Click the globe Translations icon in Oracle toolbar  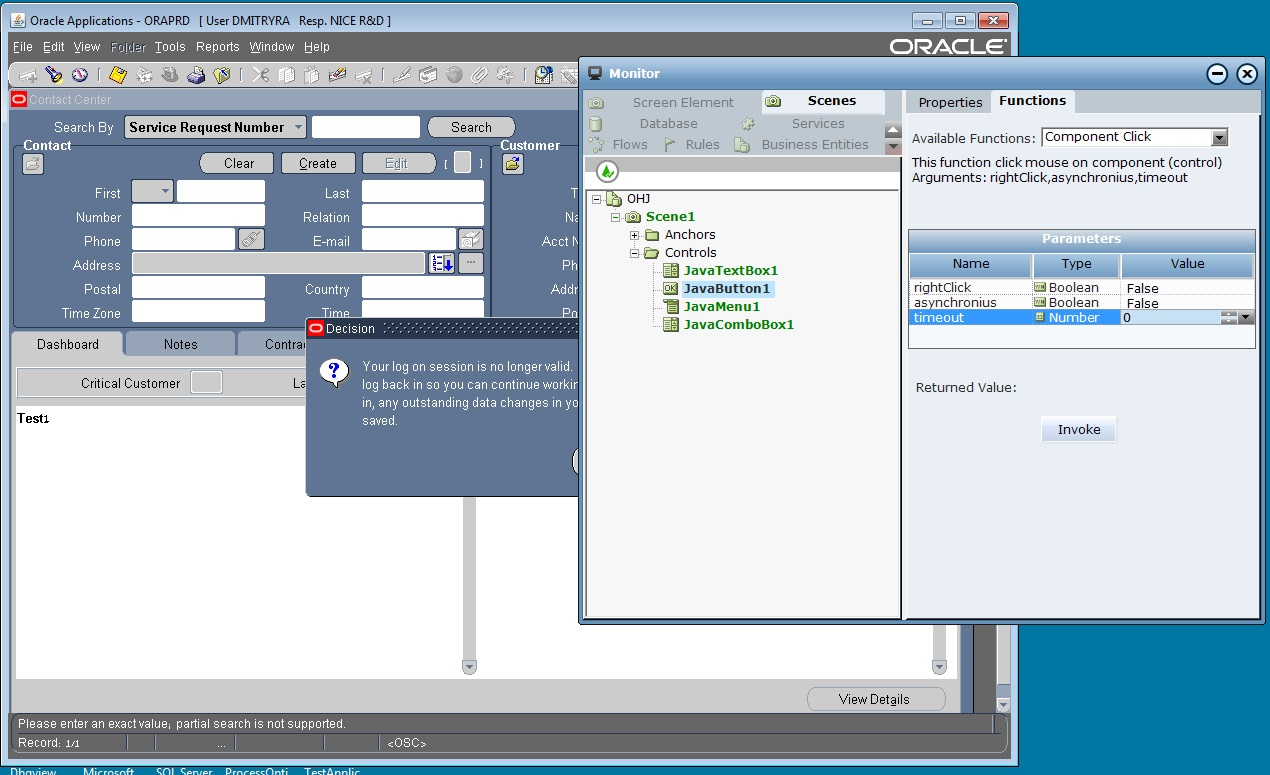point(453,75)
